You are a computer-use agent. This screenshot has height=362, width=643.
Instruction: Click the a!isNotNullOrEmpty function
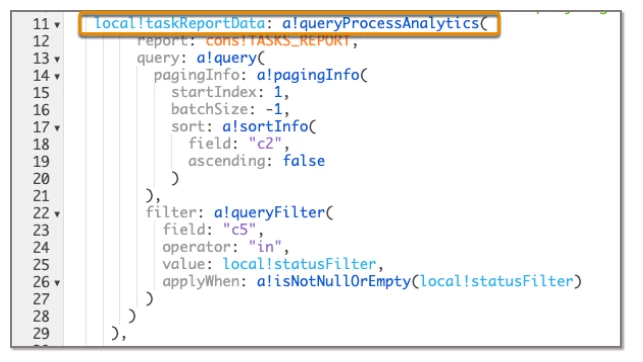click(x=334, y=282)
